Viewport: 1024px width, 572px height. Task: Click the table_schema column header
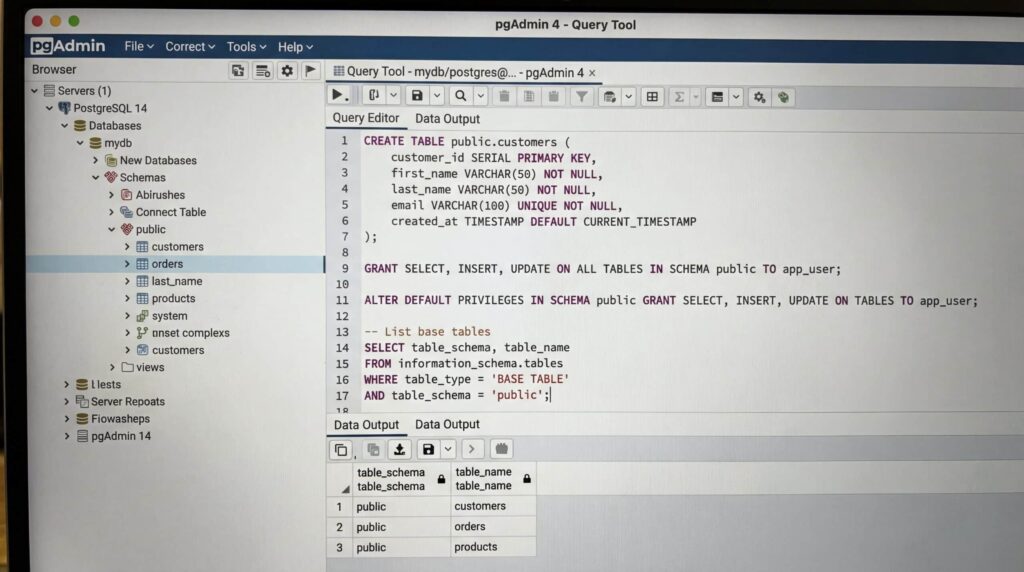(401, 479)
